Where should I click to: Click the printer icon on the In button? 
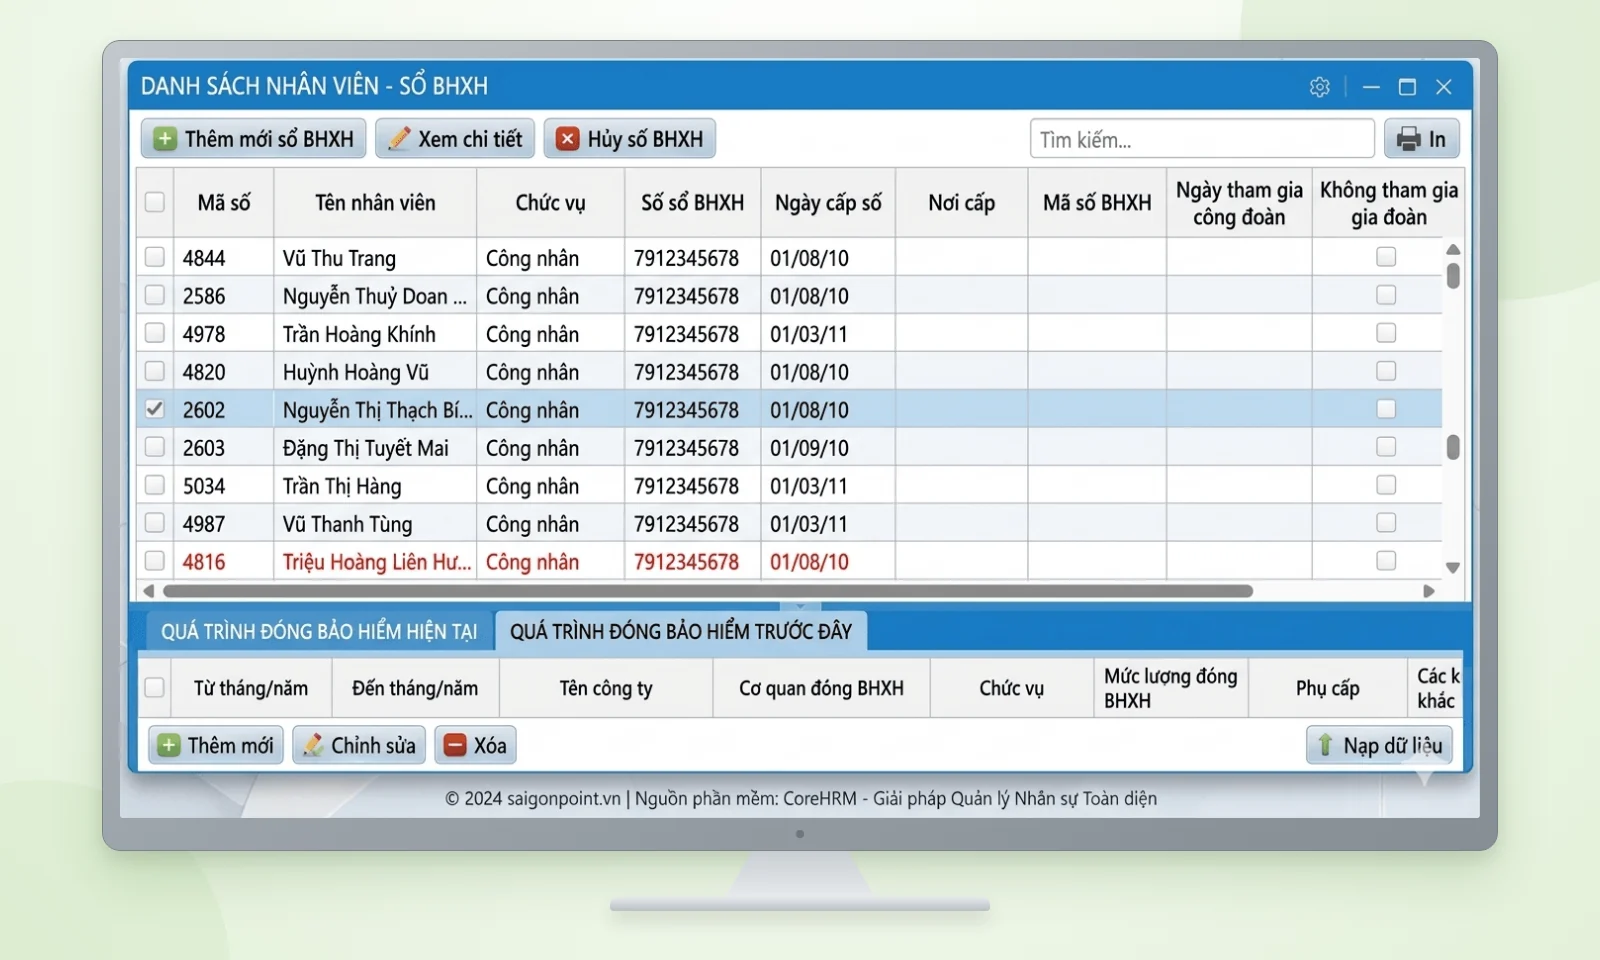[1409, 139]
